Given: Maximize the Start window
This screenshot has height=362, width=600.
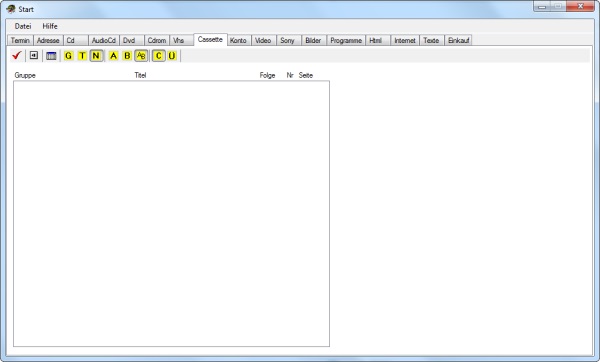Looking at the screenshot, I should point(558,7).
